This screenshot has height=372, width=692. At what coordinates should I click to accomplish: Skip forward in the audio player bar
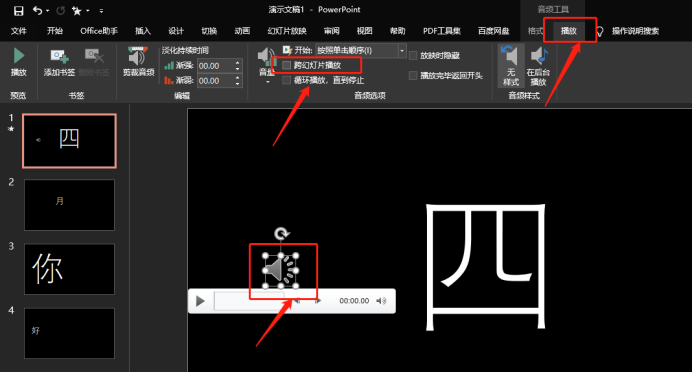pyautogui.click(x=318, y=301)
